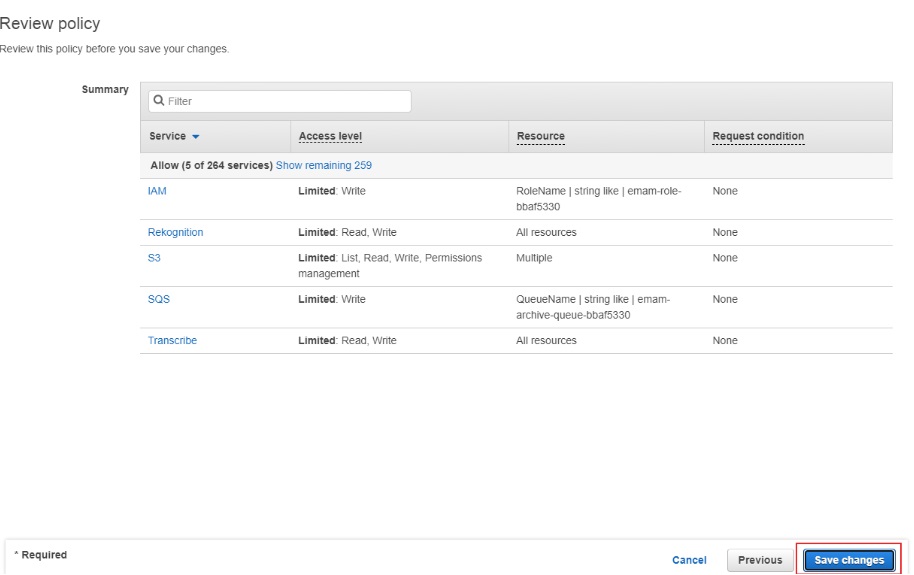Show remaining 259 services
Screen dimensions: 914x575
pyautogui.click(x=324, y=165)
